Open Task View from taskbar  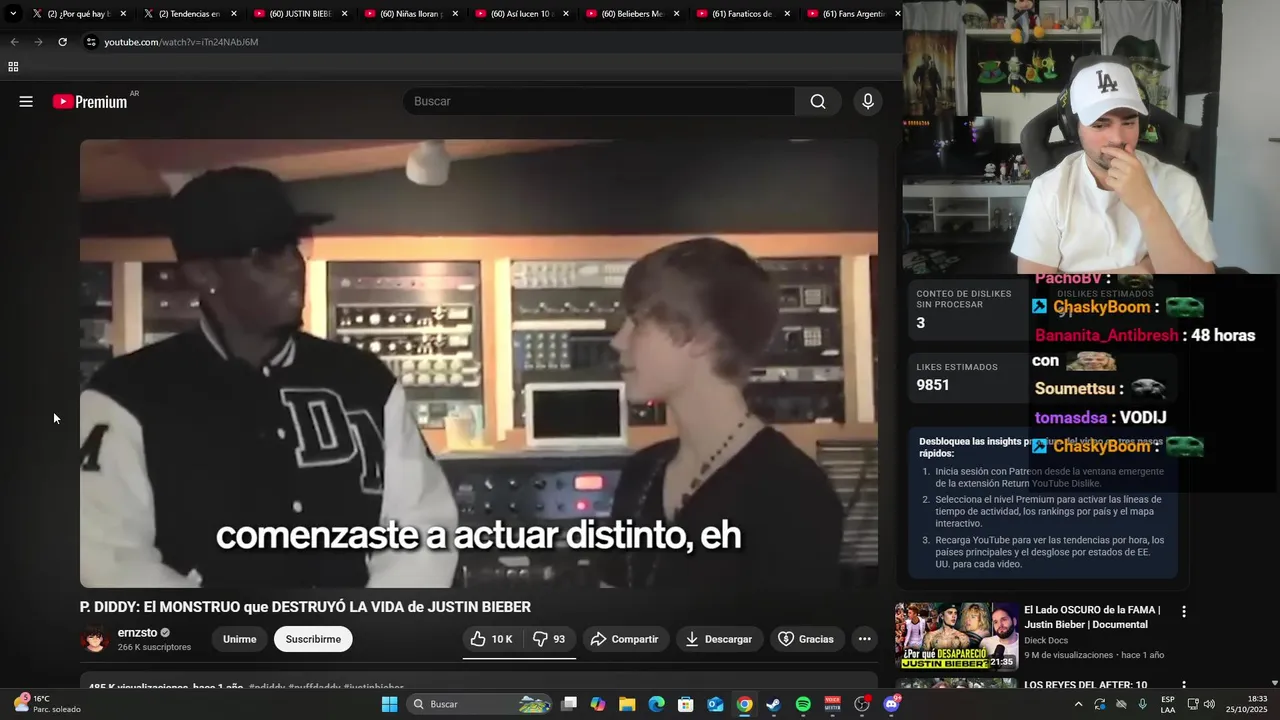point(569,704)
